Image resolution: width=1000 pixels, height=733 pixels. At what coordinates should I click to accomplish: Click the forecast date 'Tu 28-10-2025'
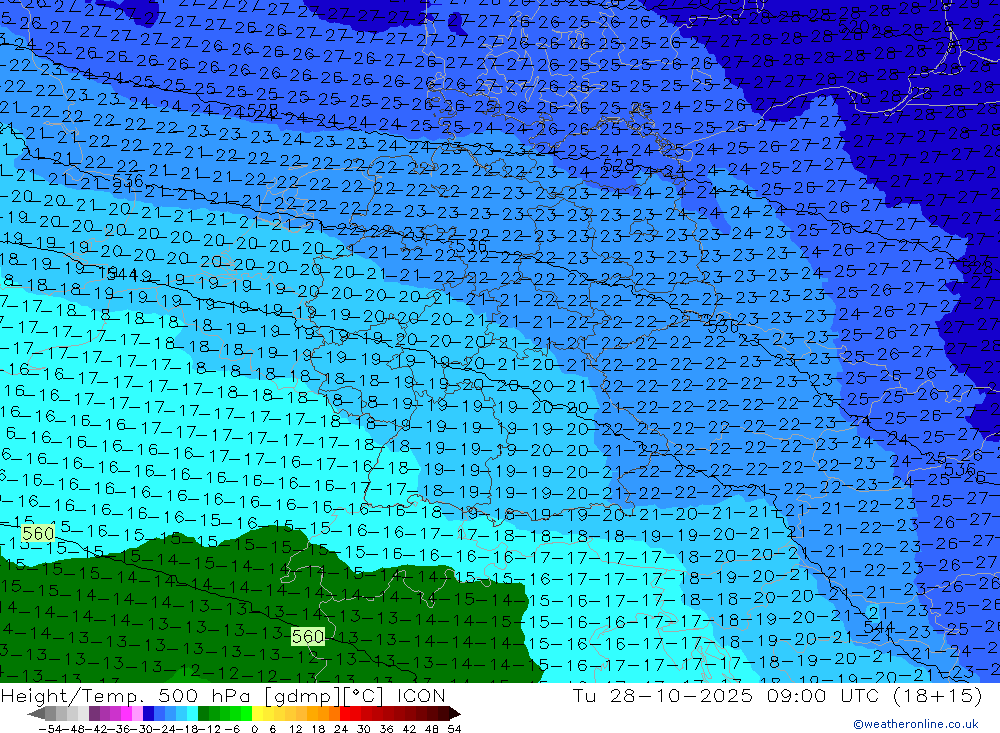point(663,695)
